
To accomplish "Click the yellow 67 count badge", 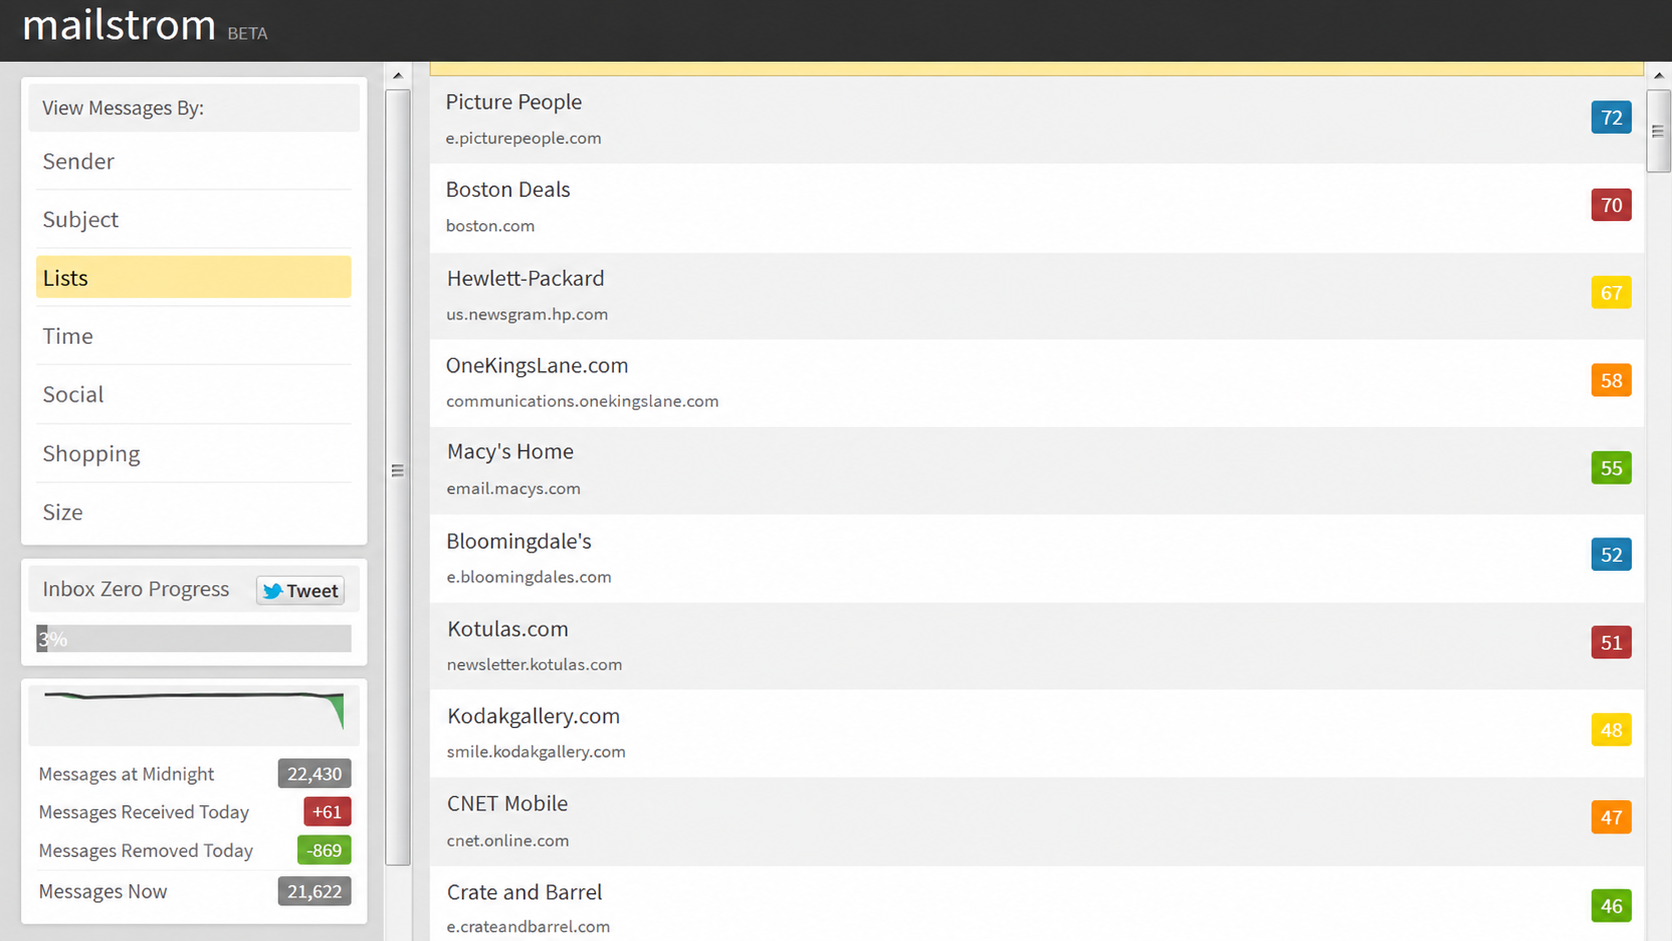I will (1611, 293).
